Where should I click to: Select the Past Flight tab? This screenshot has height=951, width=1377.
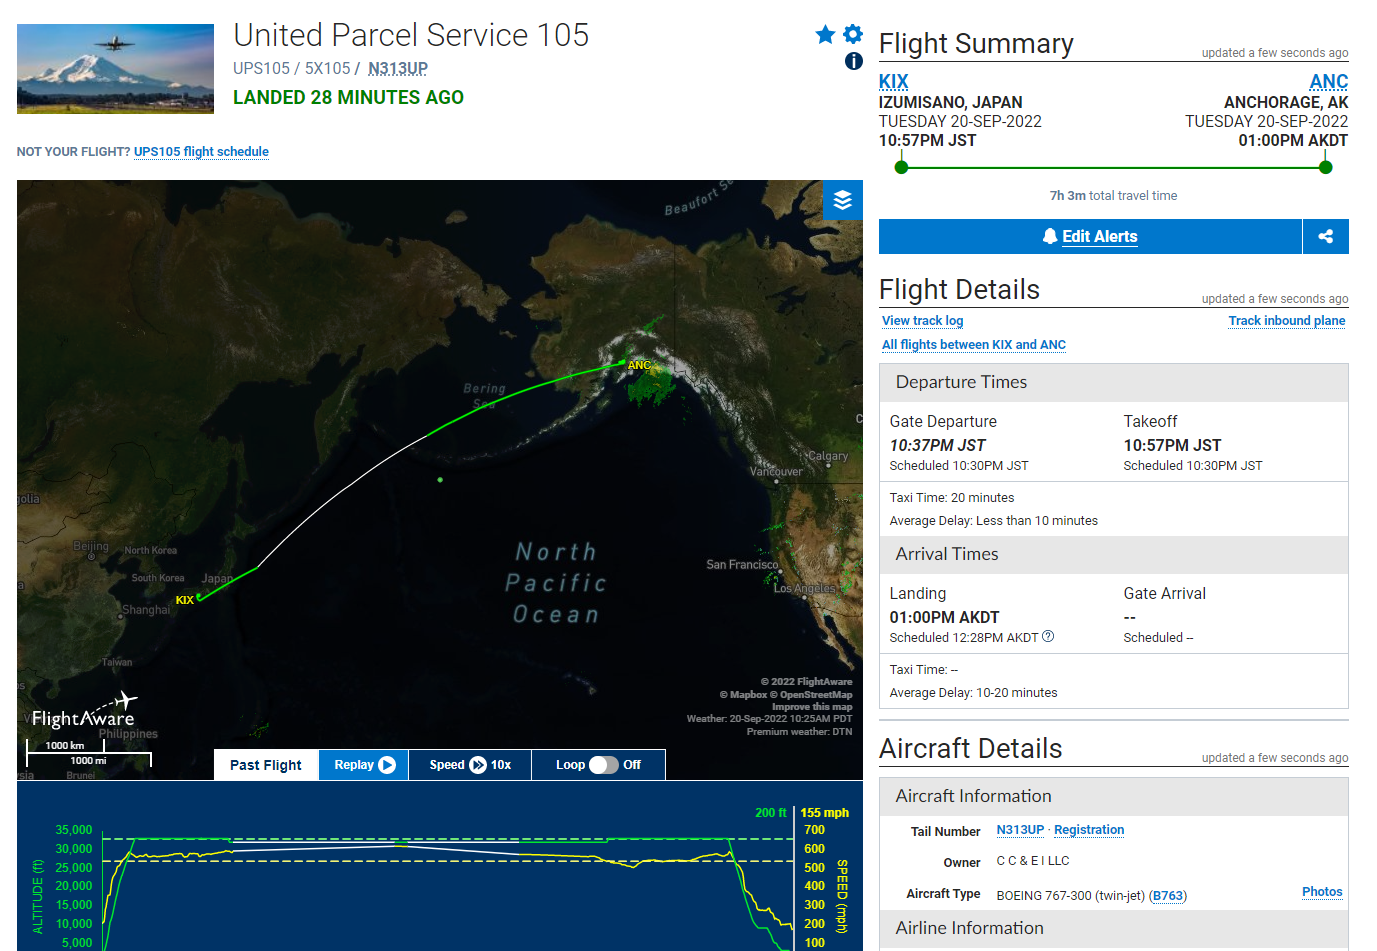pos(266,765)
